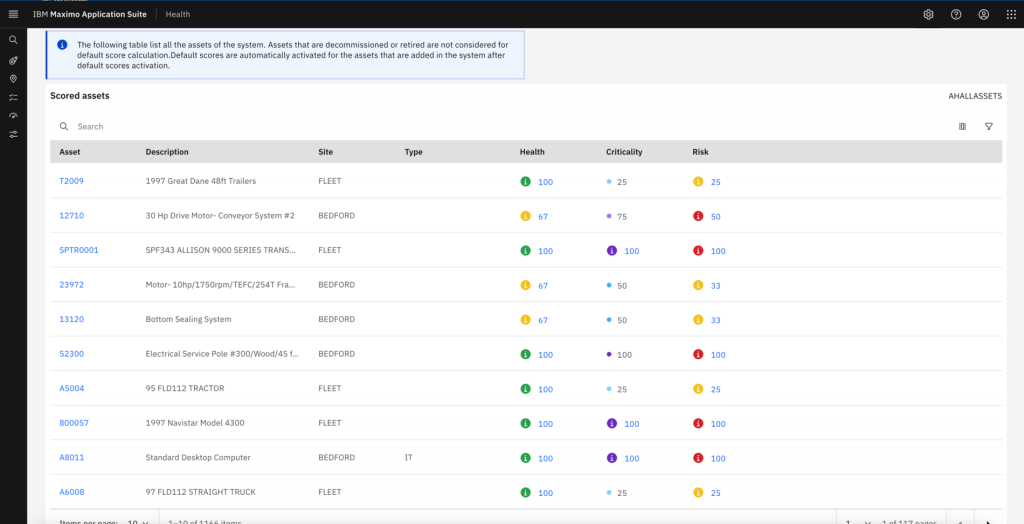Open the settings gear in top header
Viewport: 1024px width, 524px height.
click(928, 14)
